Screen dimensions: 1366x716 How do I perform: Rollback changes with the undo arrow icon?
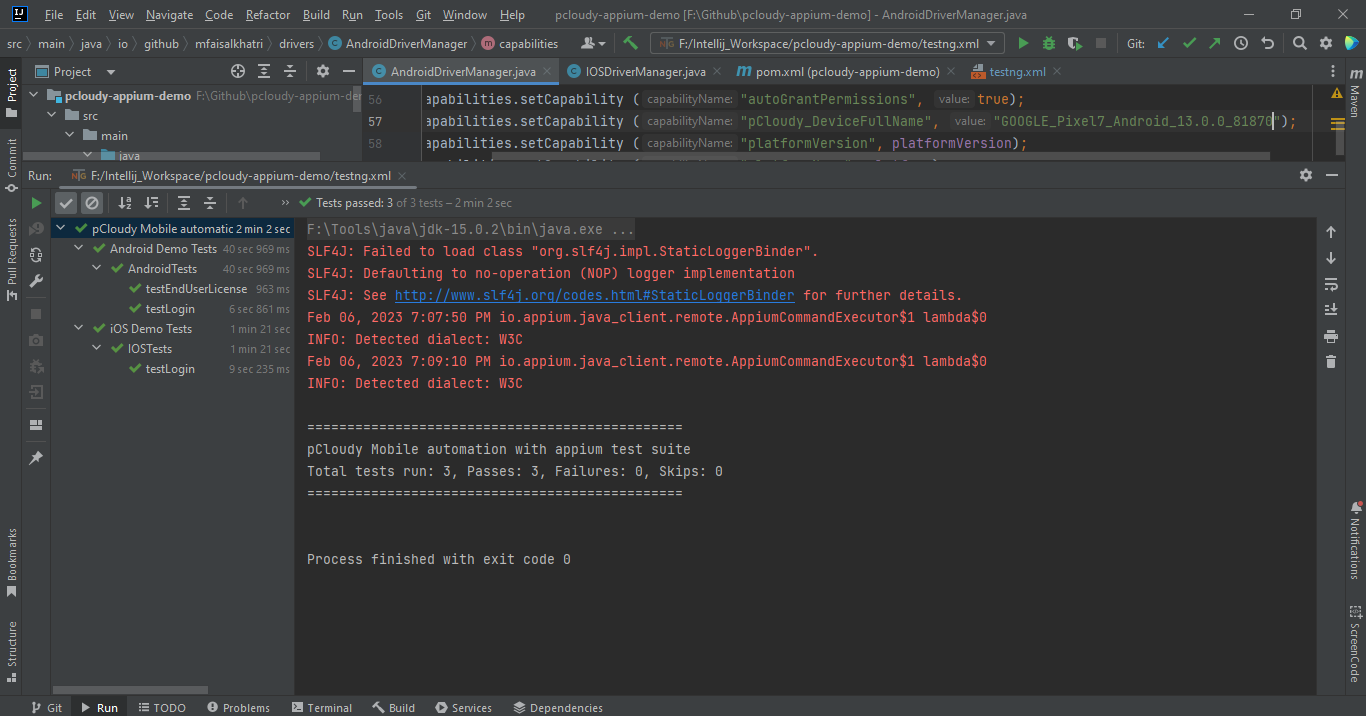tap(1267, 44)
